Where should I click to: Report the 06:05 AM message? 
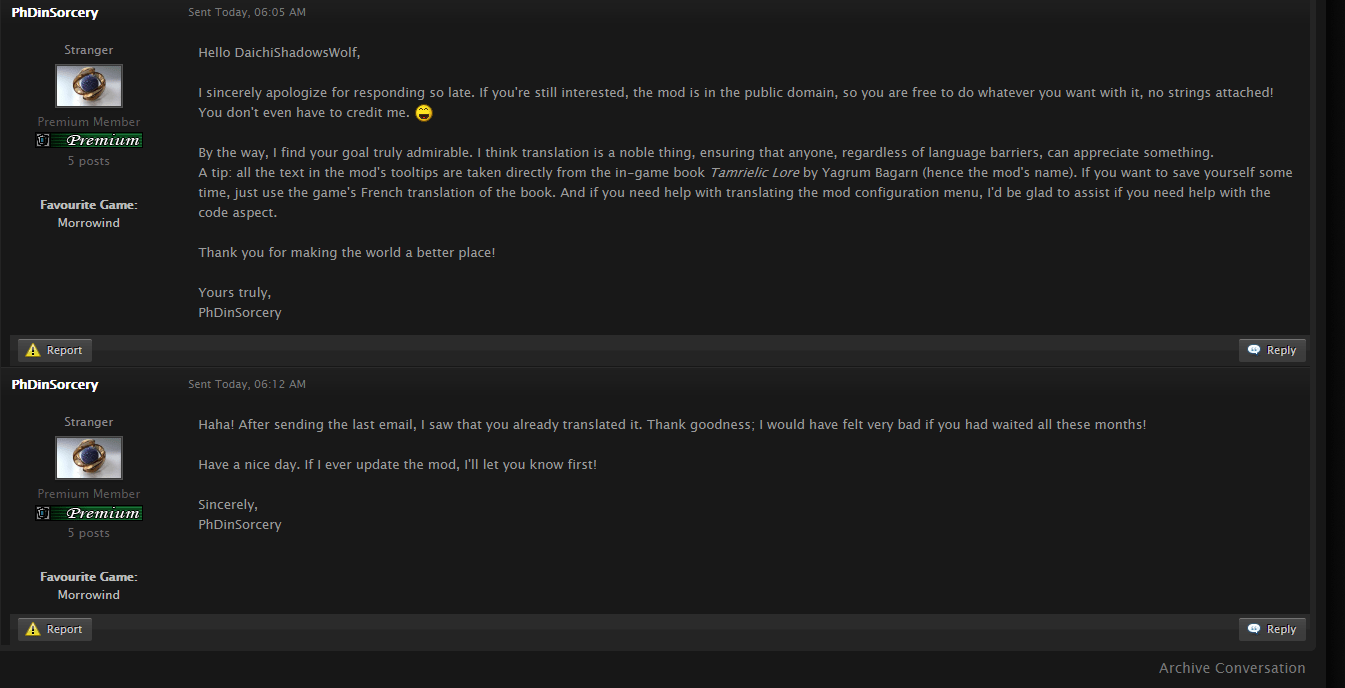pyautogui.click(x=55, y=350)
